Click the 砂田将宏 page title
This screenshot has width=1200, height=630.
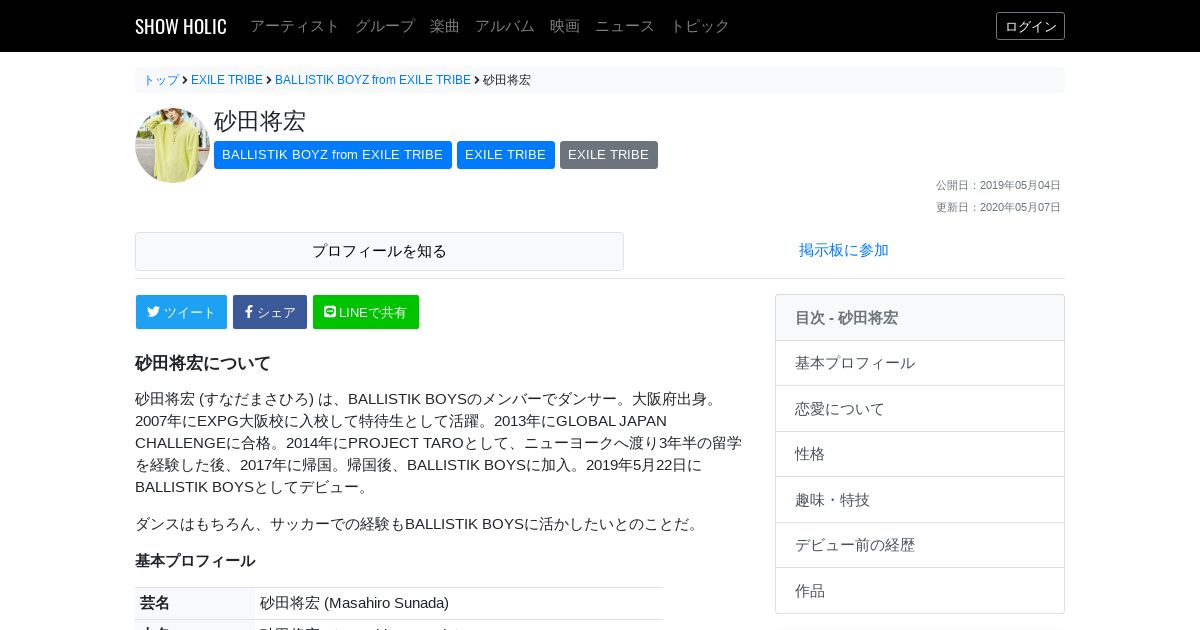260,121
